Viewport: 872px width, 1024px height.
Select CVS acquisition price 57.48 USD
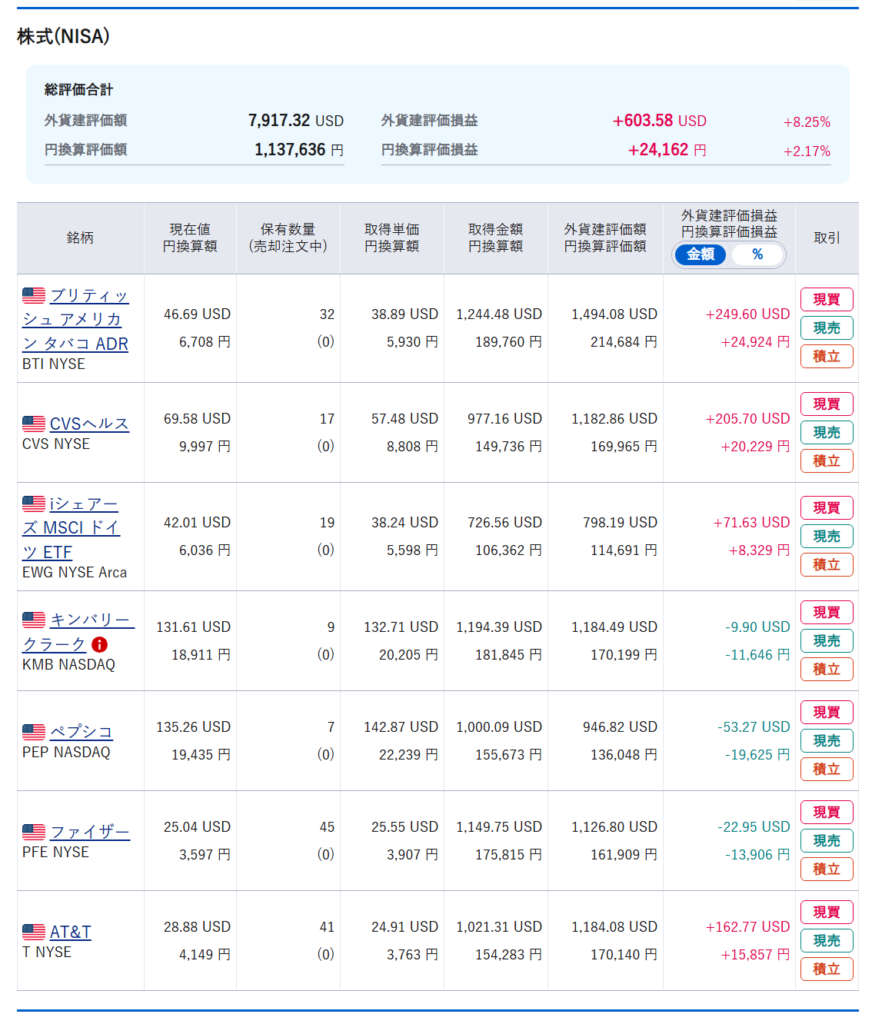405,419
